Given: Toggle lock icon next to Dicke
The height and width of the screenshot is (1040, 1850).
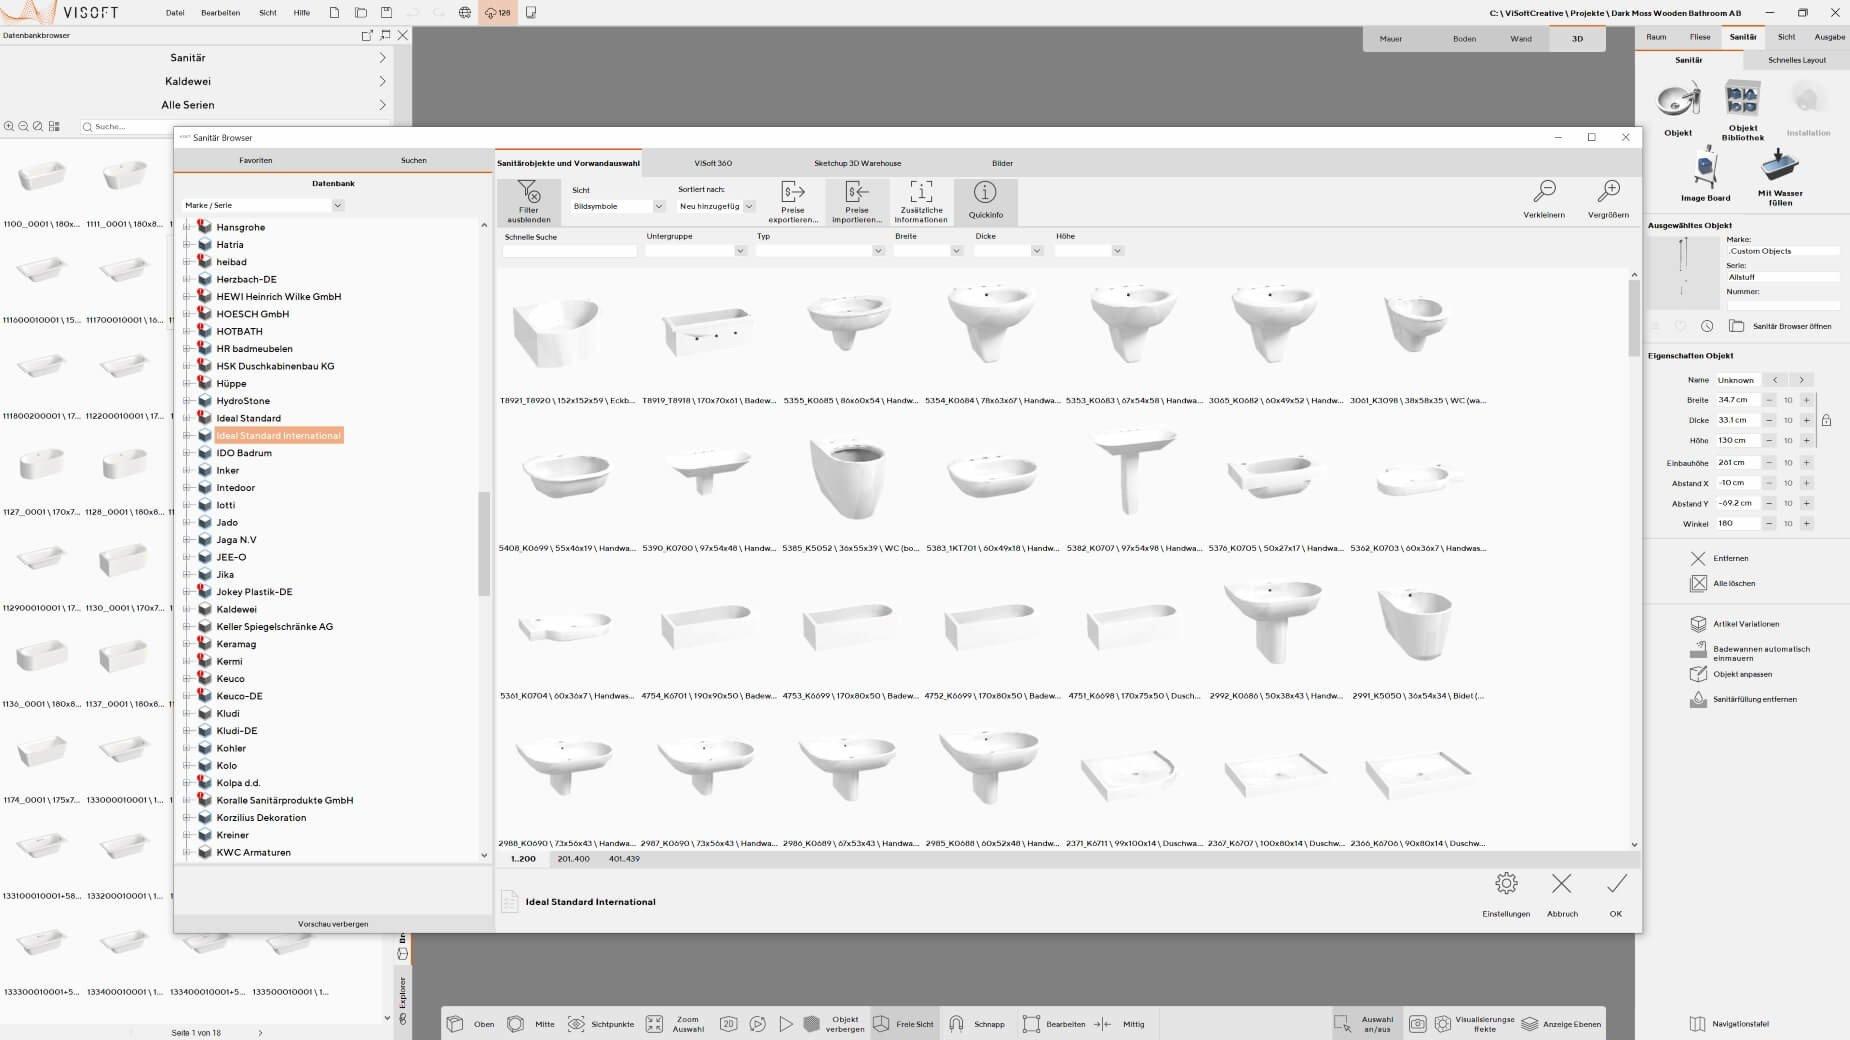Looking at the screenshot, I should 1826,420.
